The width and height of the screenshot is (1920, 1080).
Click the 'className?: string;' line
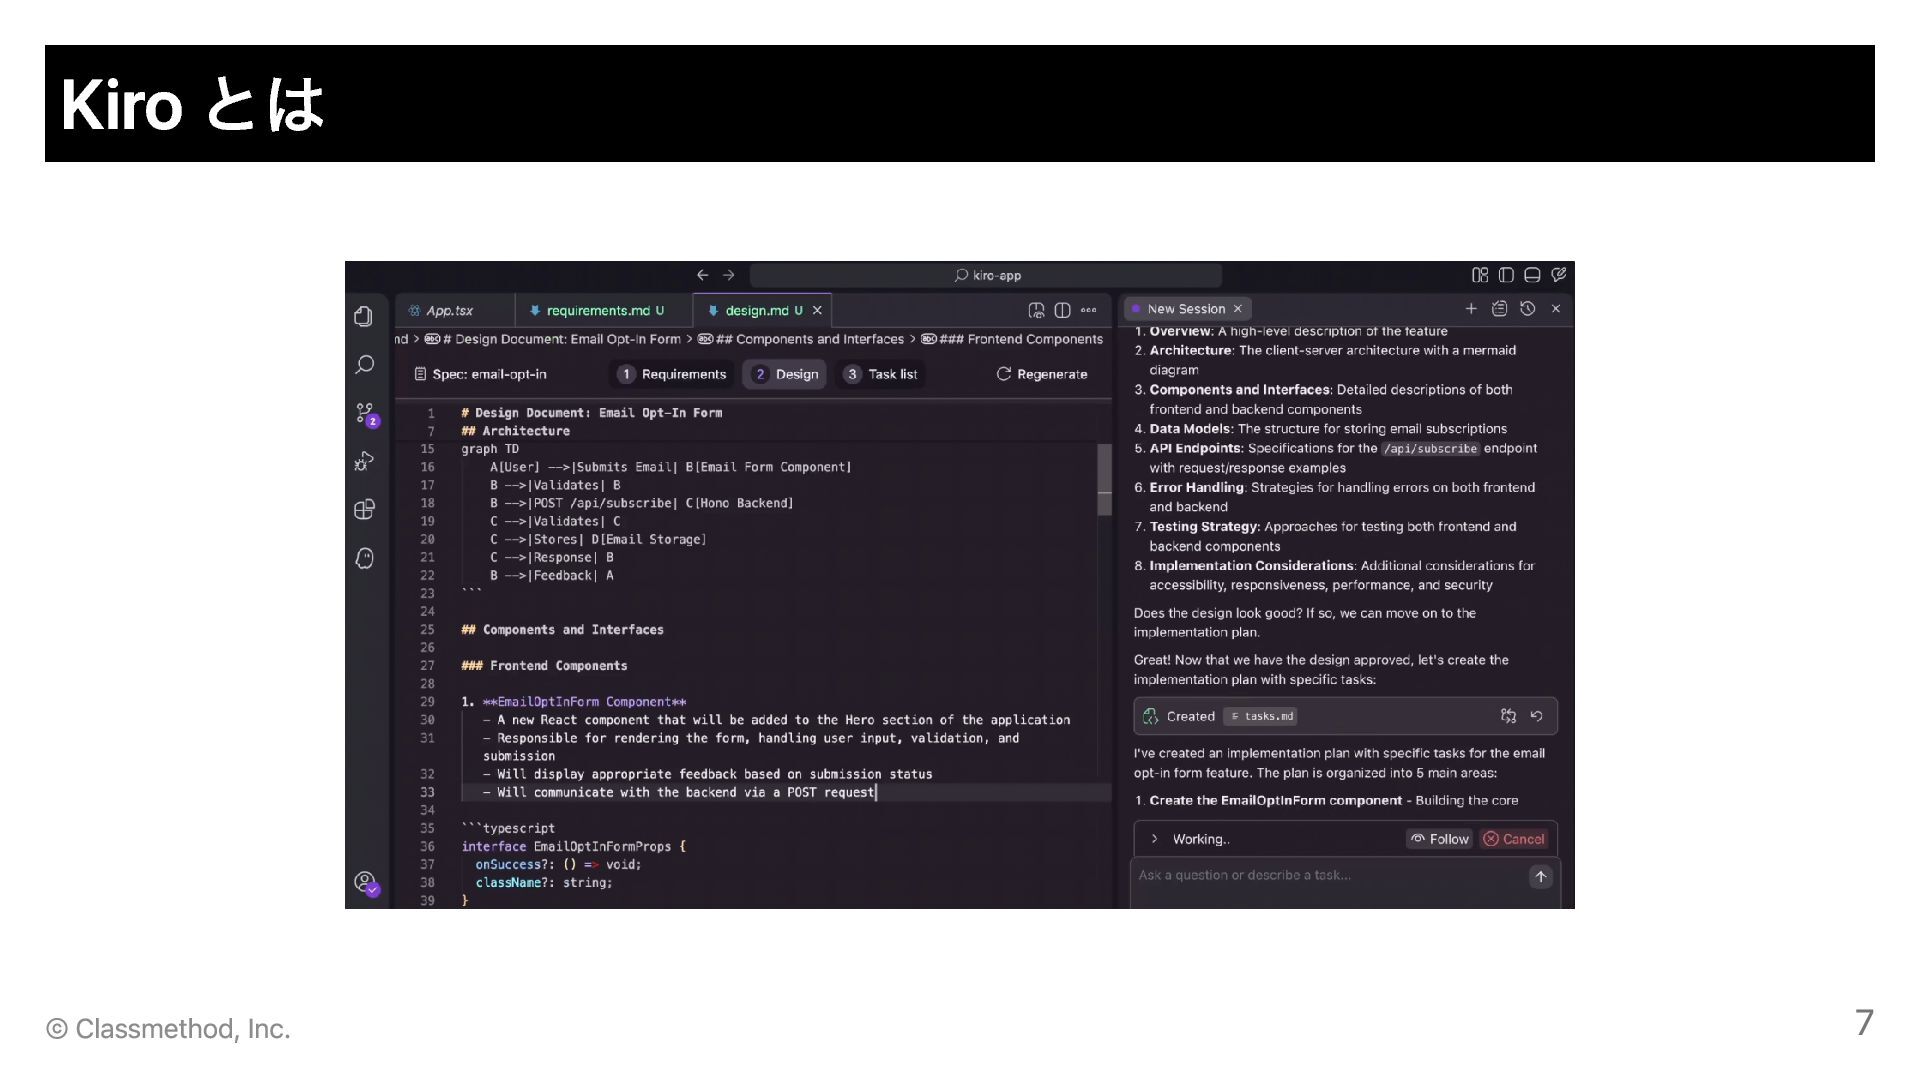click(544, 882)
